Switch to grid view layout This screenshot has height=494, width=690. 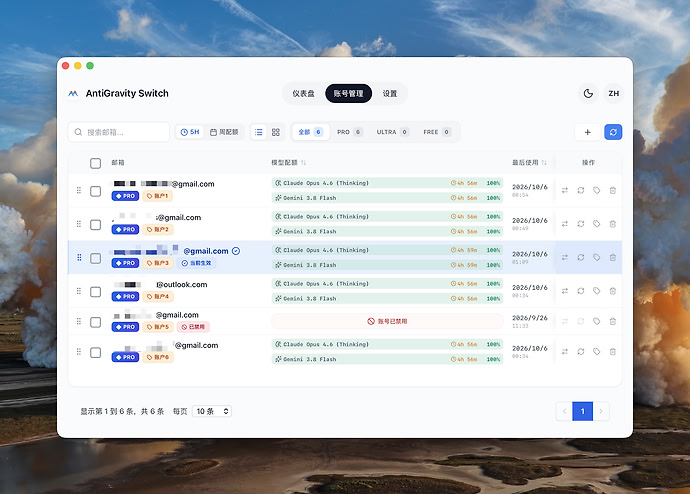(275, 132)
